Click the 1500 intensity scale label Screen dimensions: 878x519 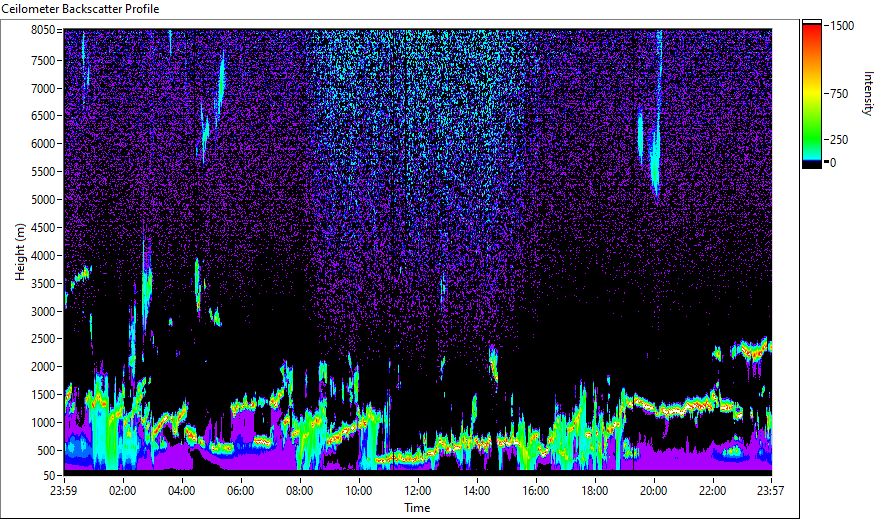click(x=842, y=26)
